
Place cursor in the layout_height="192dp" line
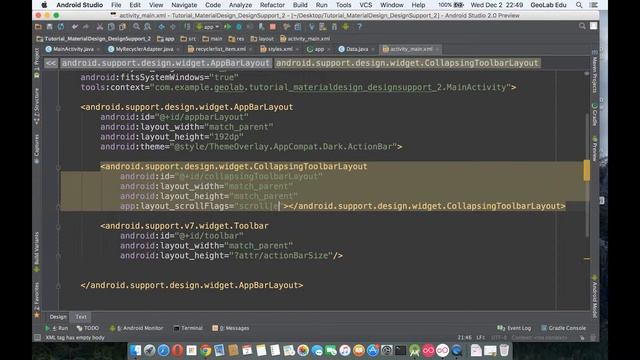pos(172,137)
